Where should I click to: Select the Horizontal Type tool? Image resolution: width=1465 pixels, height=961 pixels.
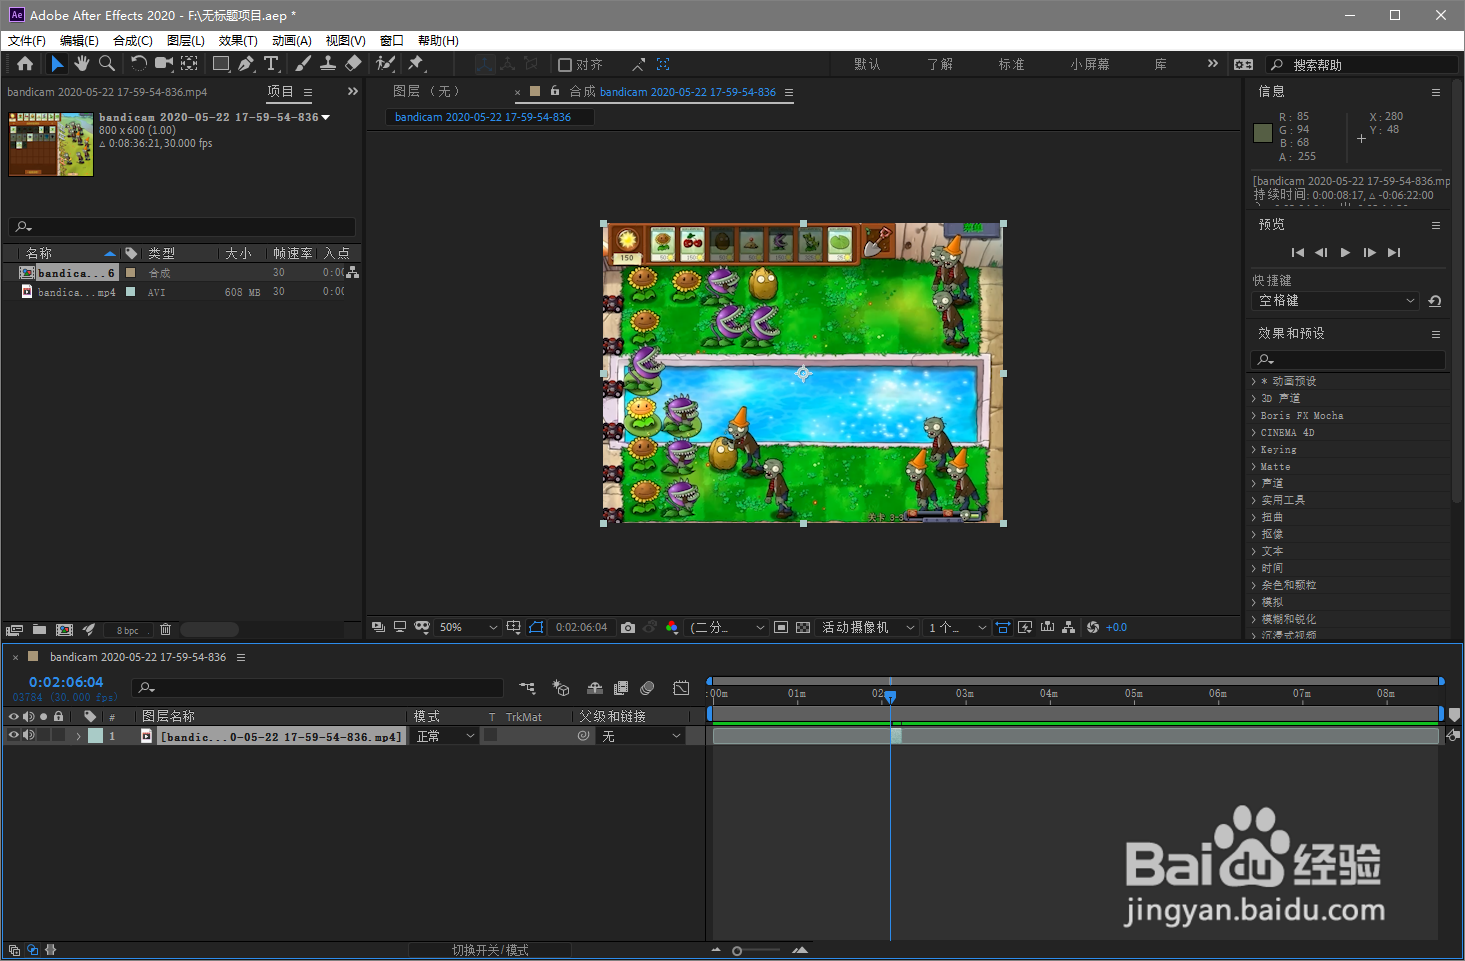pos(271,64)
